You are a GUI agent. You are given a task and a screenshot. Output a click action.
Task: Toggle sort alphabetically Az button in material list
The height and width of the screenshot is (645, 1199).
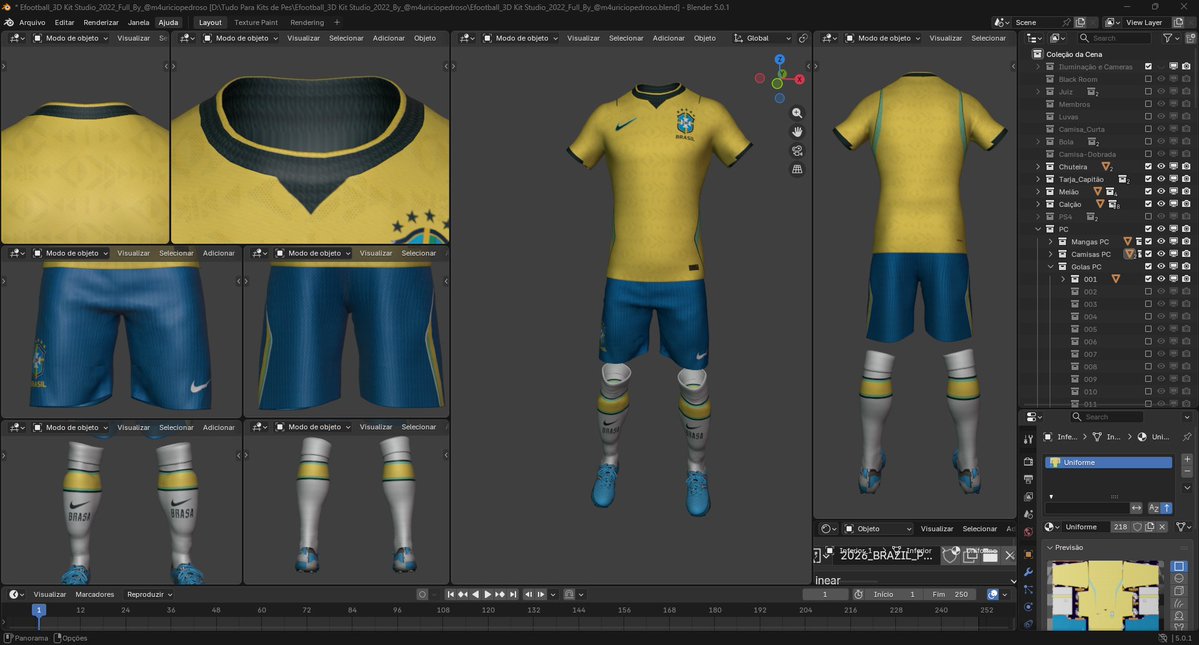1154,507
